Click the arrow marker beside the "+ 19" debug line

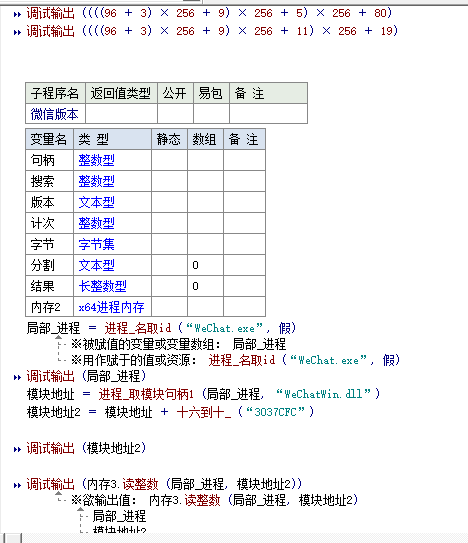[17, 32]
